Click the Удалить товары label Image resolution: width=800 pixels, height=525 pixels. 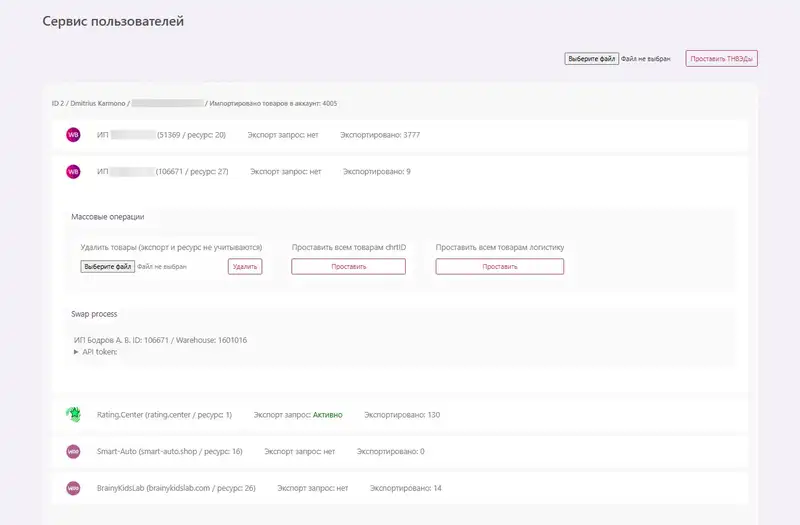coord(171,247)
